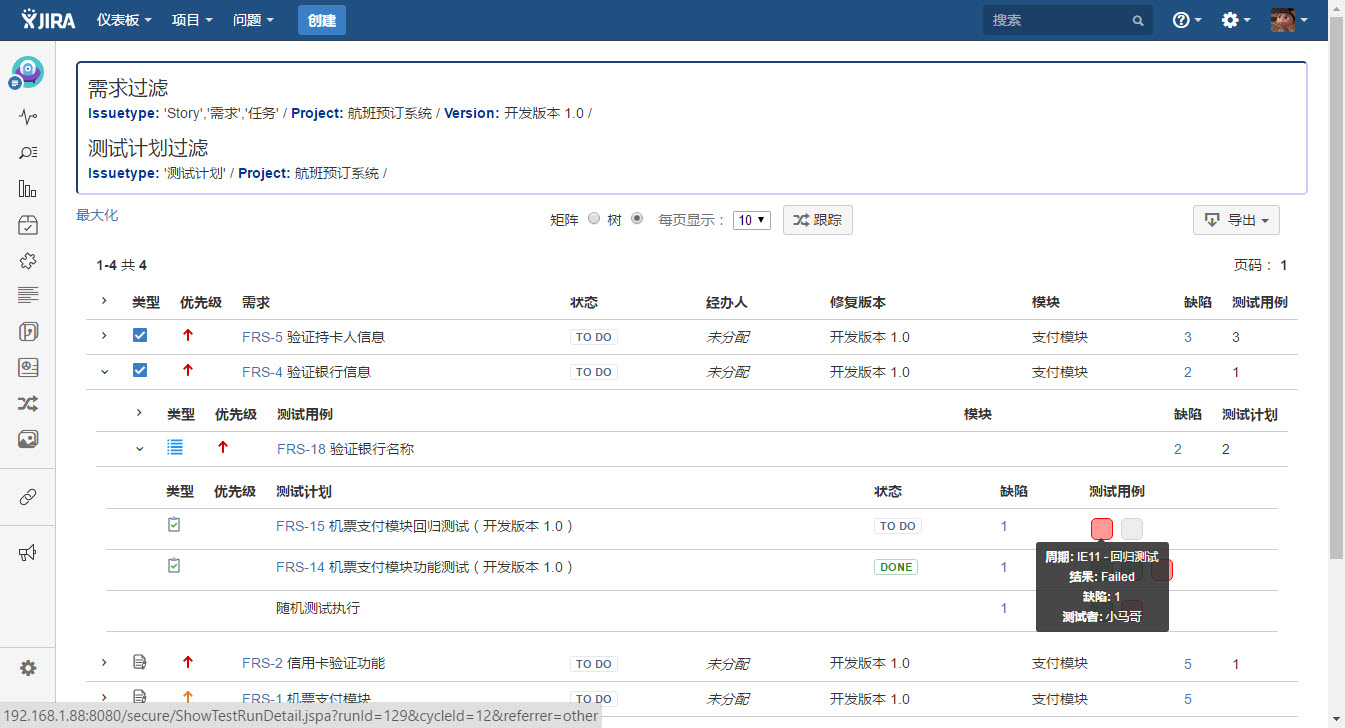Screen dimensions: 1345x728
Task: Open issue FRS-2 link
Action: pyautogui.click(x=262, y=663)
